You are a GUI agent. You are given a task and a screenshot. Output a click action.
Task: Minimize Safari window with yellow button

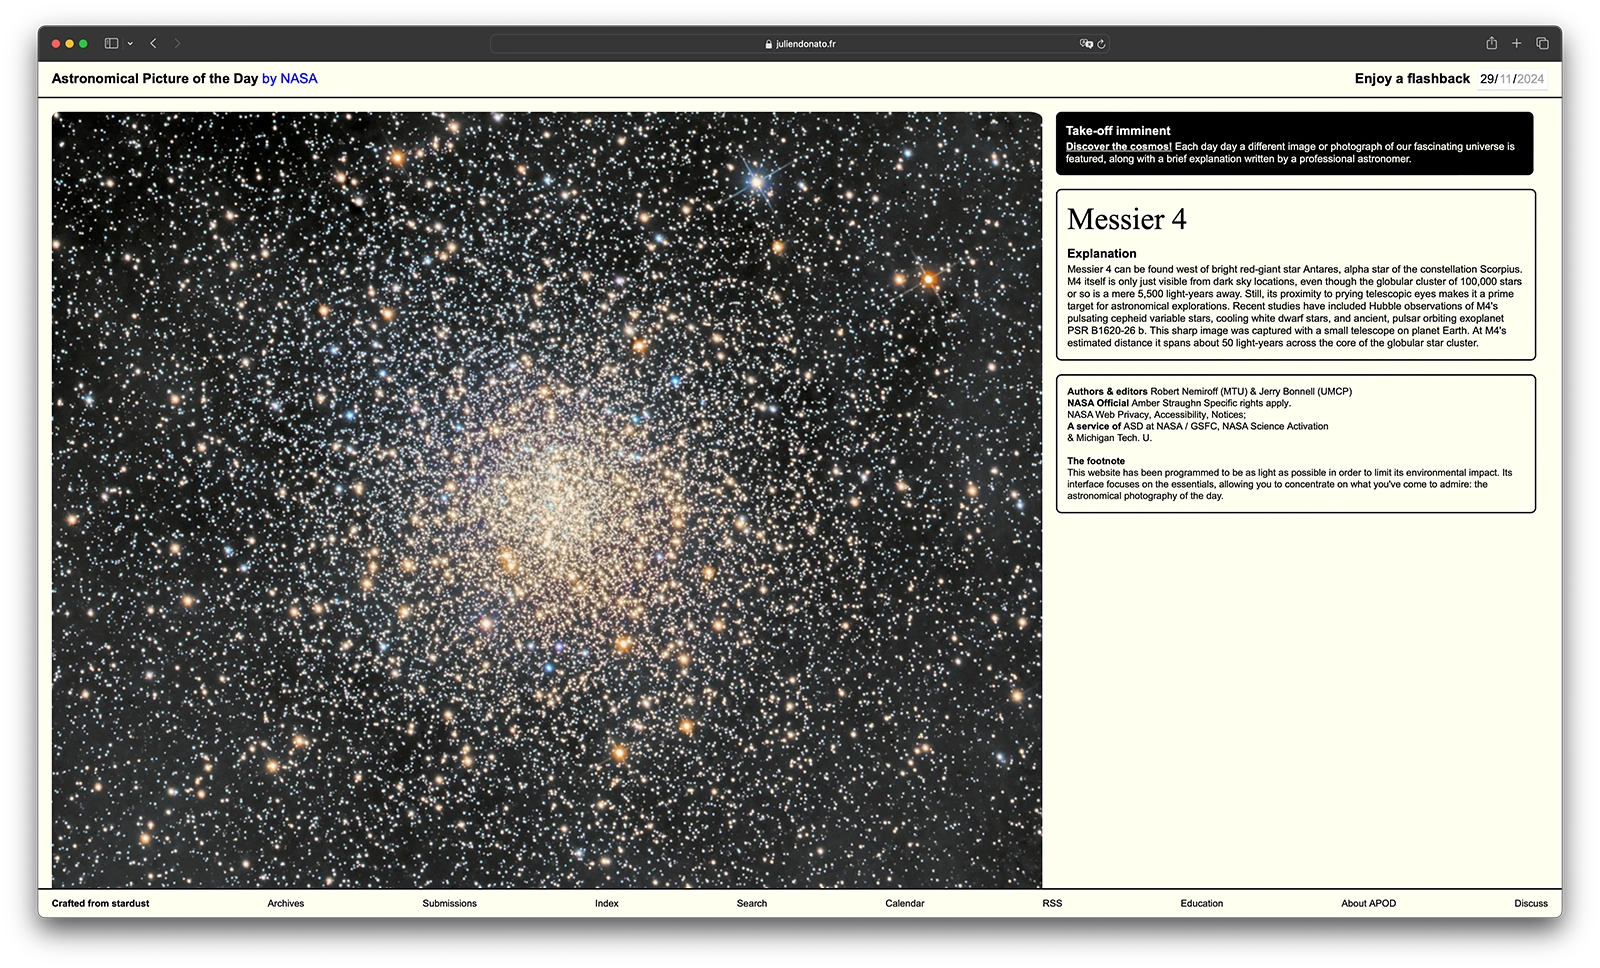(70, 43)
